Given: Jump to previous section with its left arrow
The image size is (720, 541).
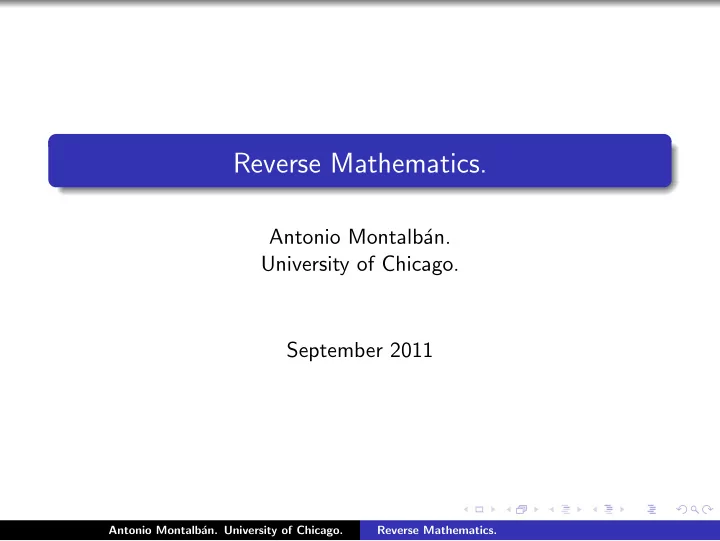Looking at the screenshot, I should point(595,509).
